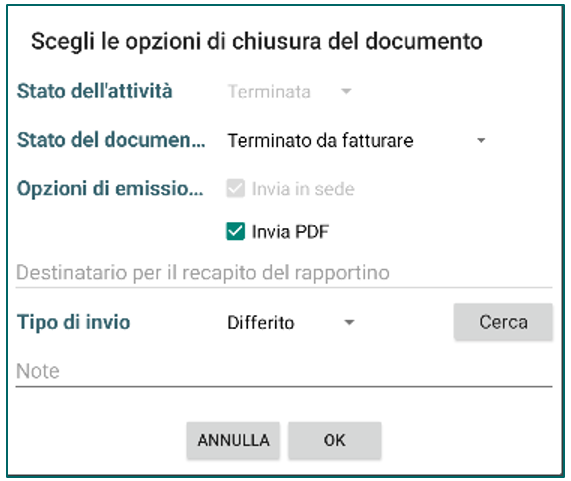Click the Invia in sede label
Image resolution: width=571 pixels, height=481 pixels.
click(x=303, y=189)
